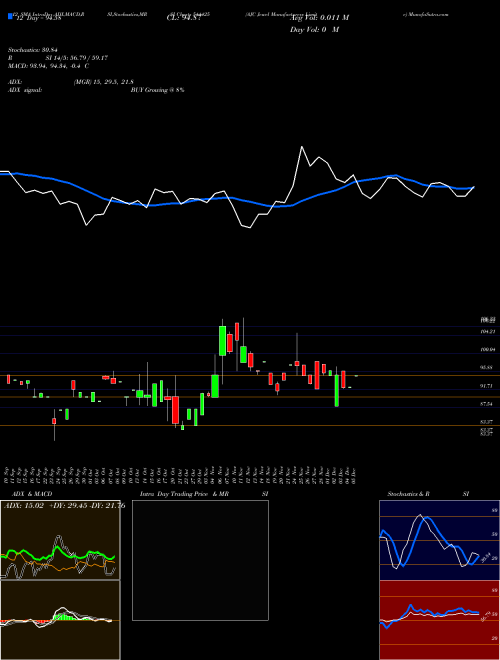Click the tallest green candlestick near 104
Screen dimensions: 500x660
pos(222,341)
